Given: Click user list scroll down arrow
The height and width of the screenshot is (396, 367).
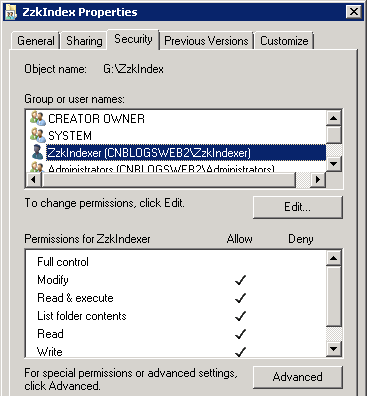Looking at the screenshot, I should [334, 164].
